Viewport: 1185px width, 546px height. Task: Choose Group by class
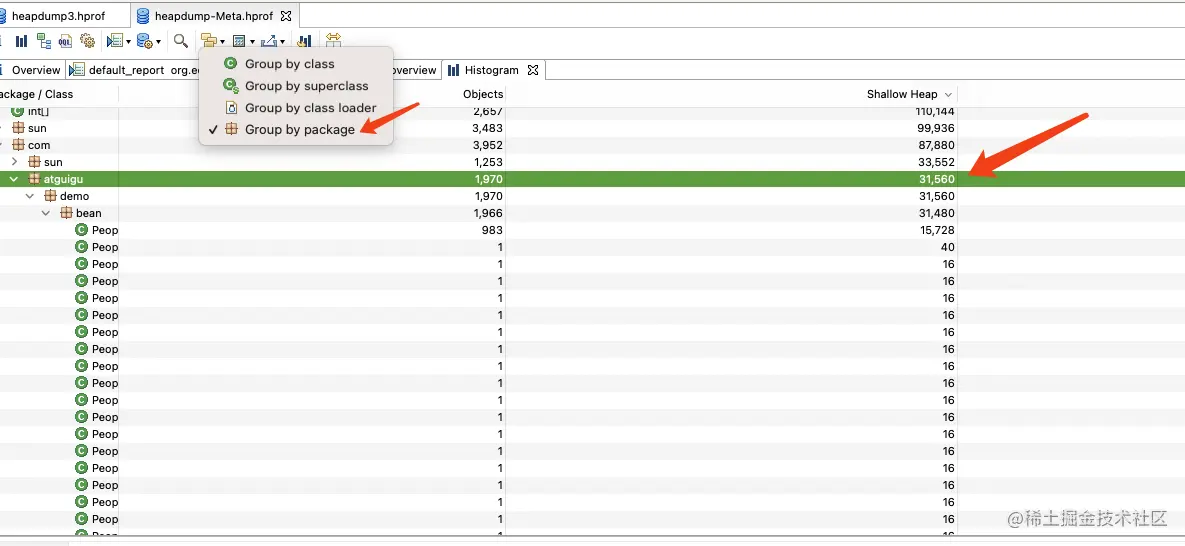coord(289,64)
